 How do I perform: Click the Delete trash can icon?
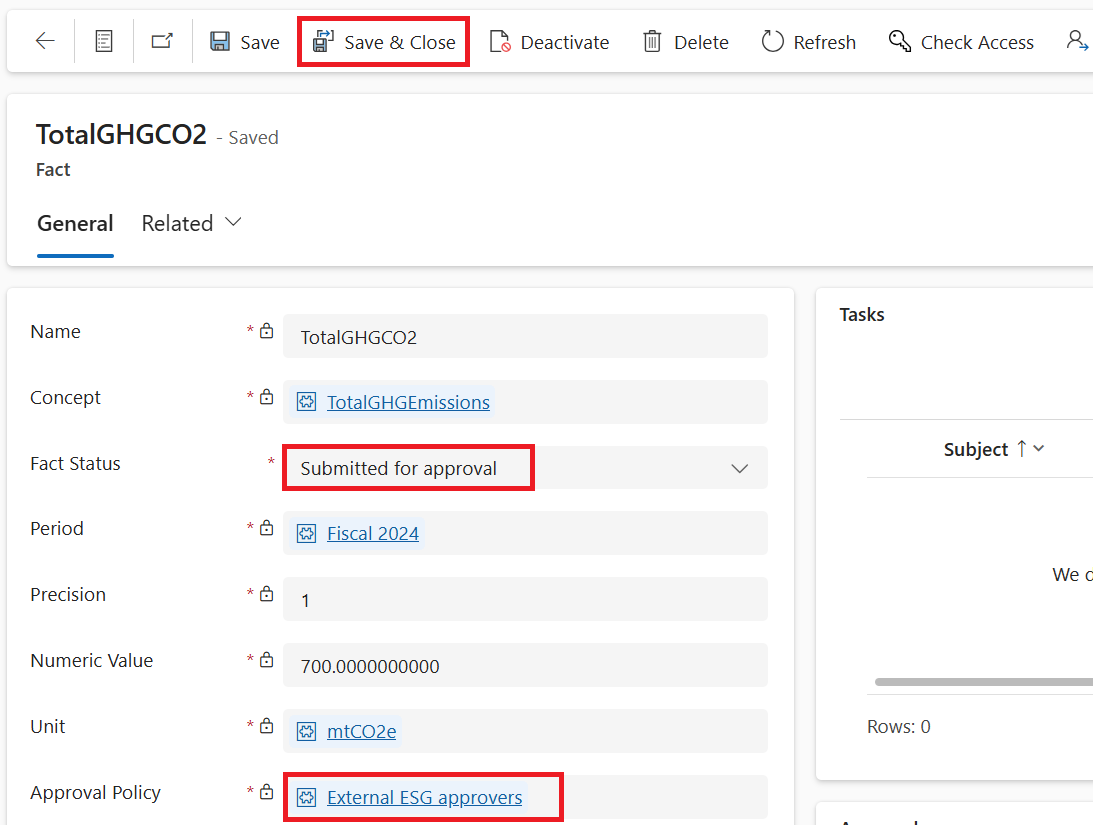(x=652, y=41)
